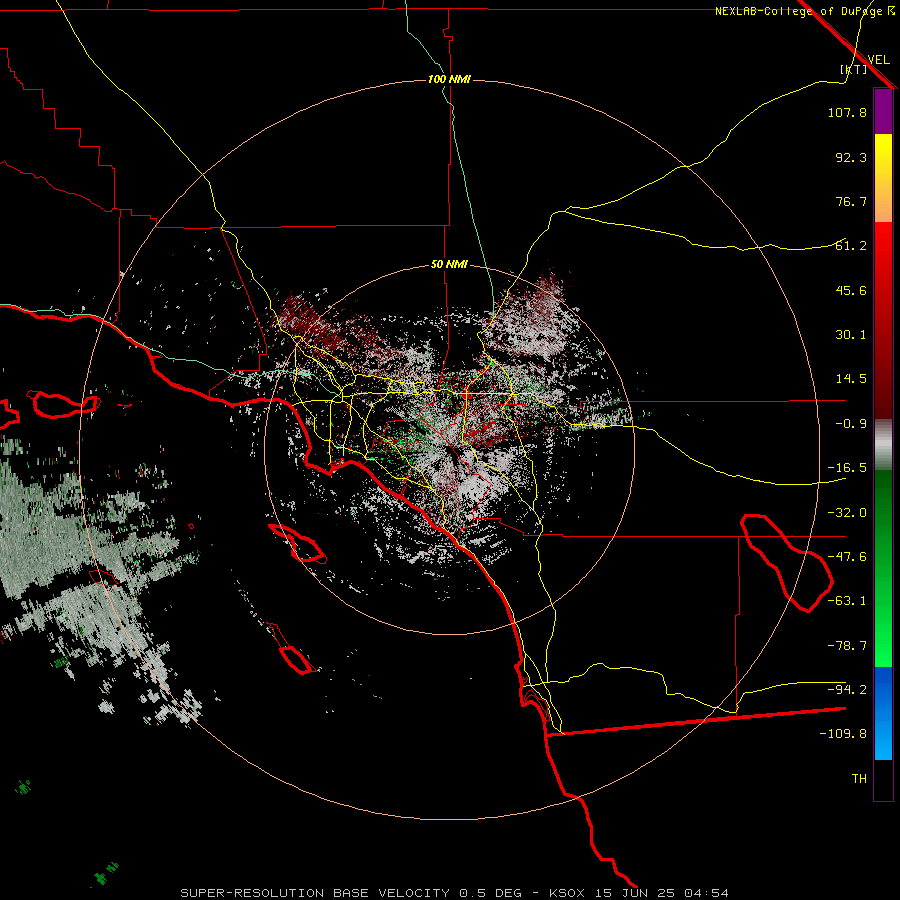Click the 50 NMI range ring label
The height and width of the screenshot is (900, 900).
coord(449,265)
